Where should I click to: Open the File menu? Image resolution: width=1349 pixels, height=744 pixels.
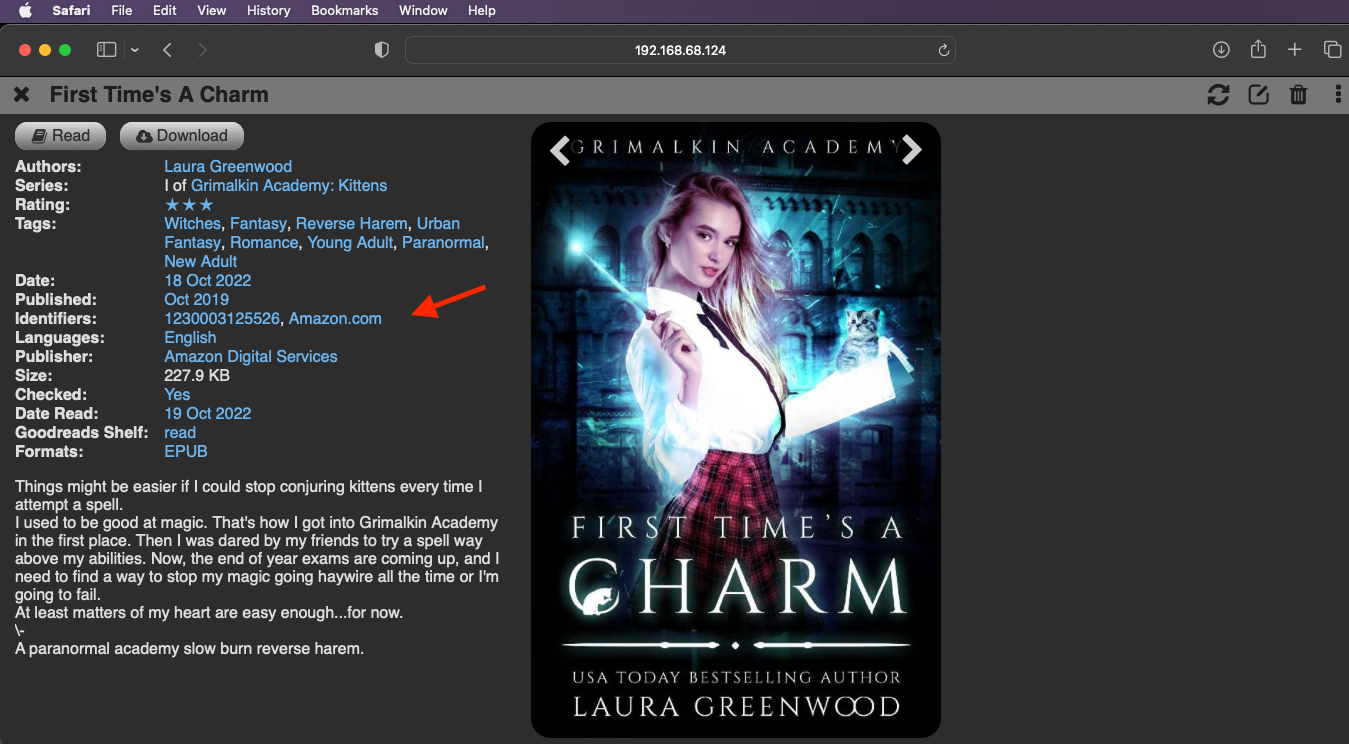coord(122,11)
